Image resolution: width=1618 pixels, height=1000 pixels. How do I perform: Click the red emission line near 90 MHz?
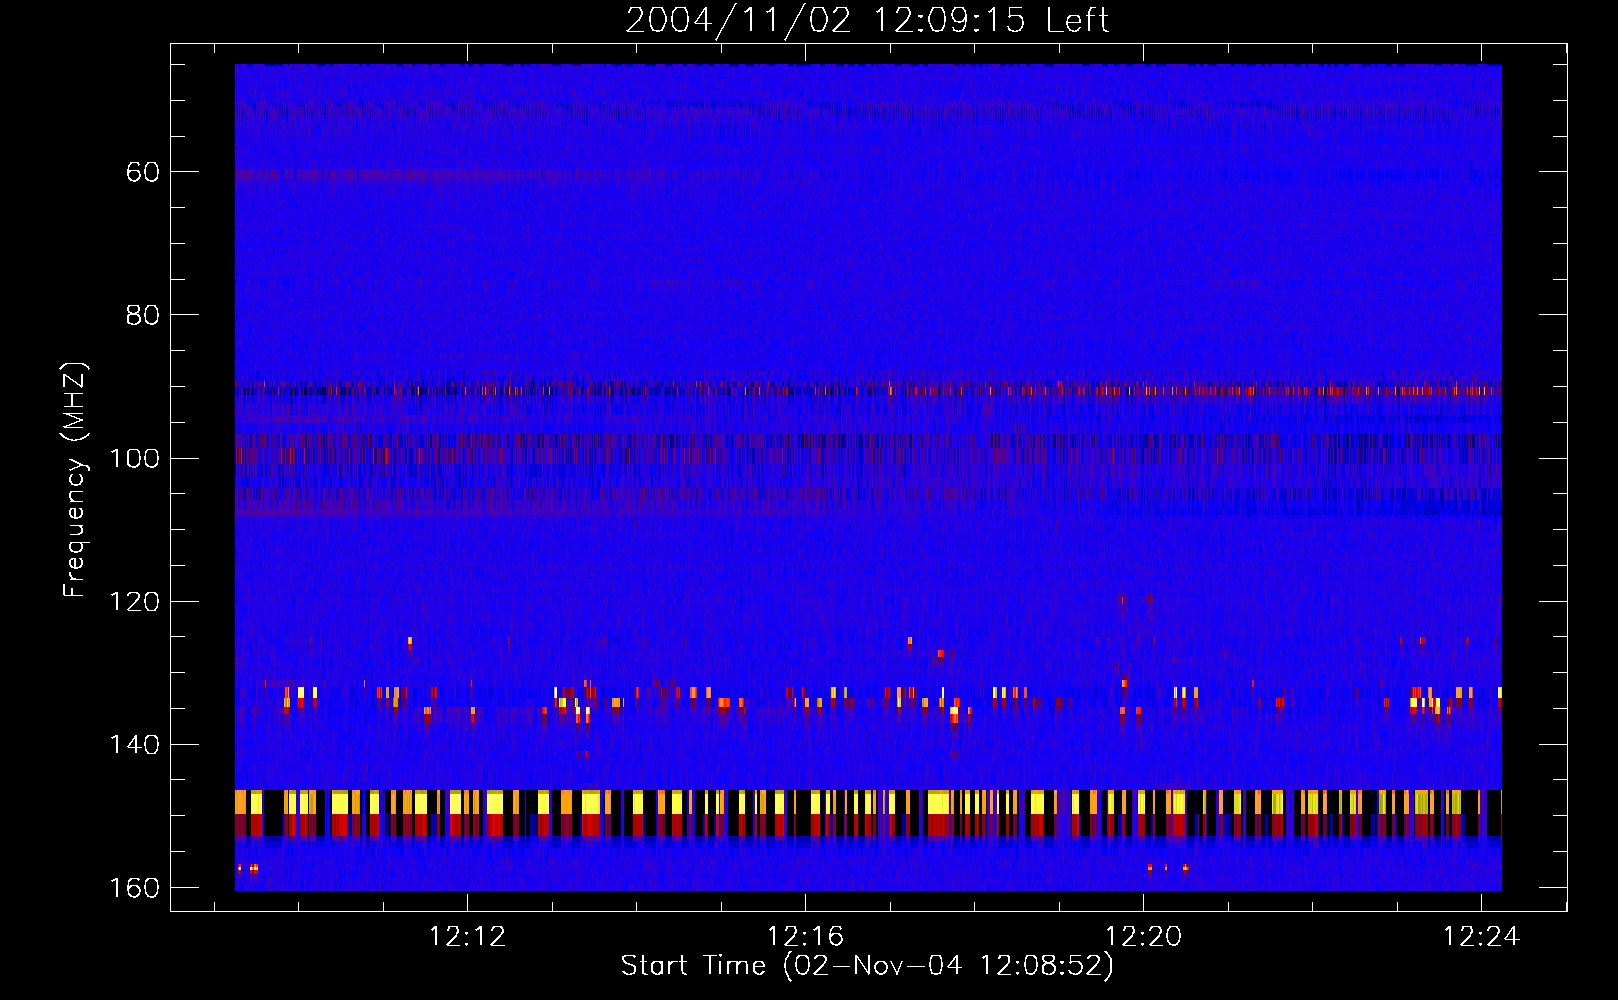868,389
